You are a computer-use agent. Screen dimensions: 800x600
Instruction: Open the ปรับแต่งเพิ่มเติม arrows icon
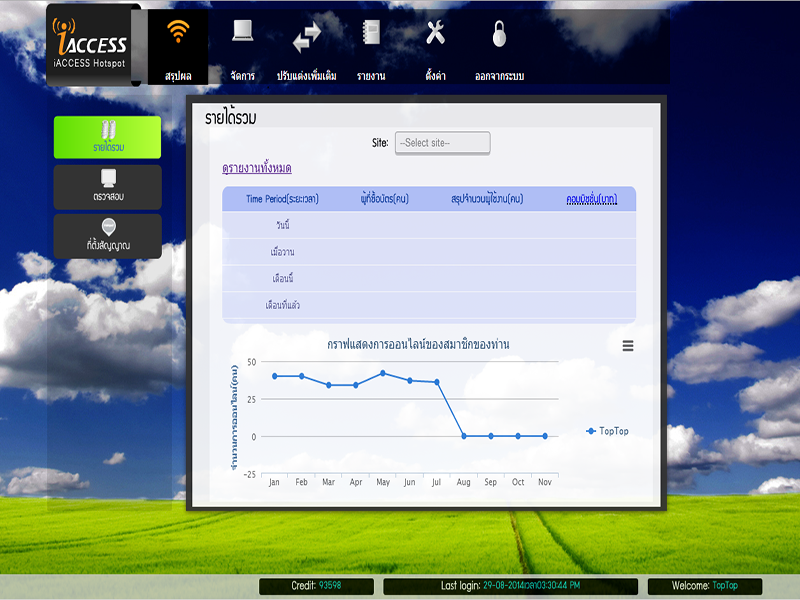[307, 37]
